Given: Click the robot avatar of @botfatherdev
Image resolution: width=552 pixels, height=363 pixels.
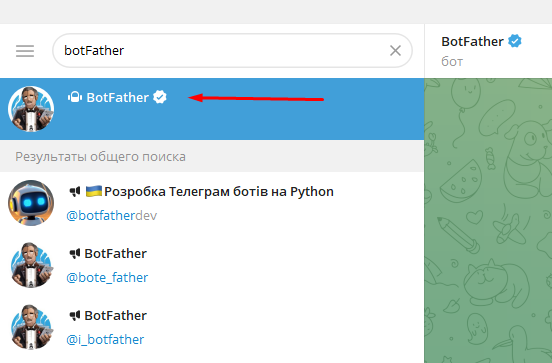Looking at the screenshot, I should coord(31,203).
